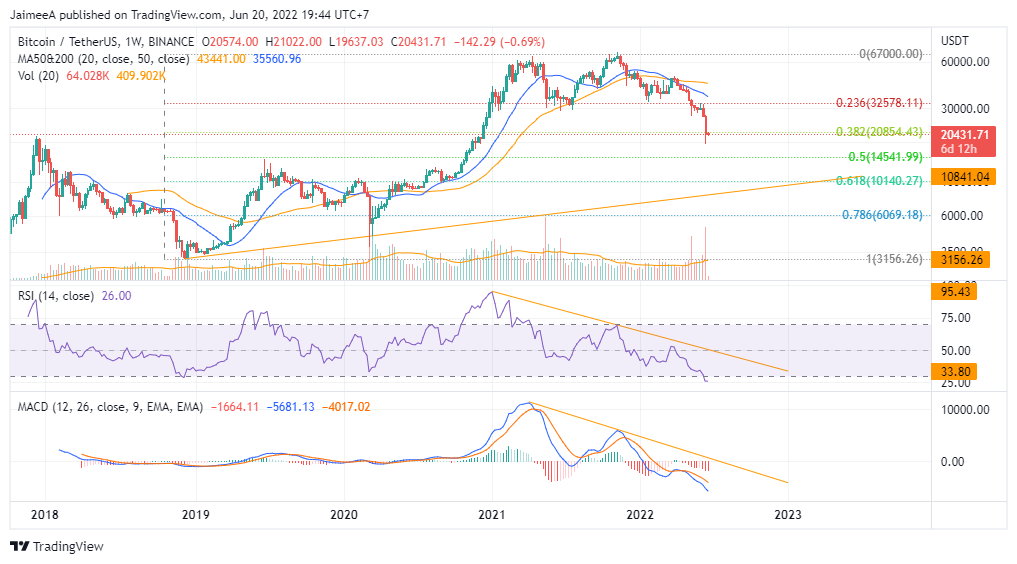Click the Fibonacci 0(67000.00) level label
Screen dimensions: 1017x564
(891, 54)
